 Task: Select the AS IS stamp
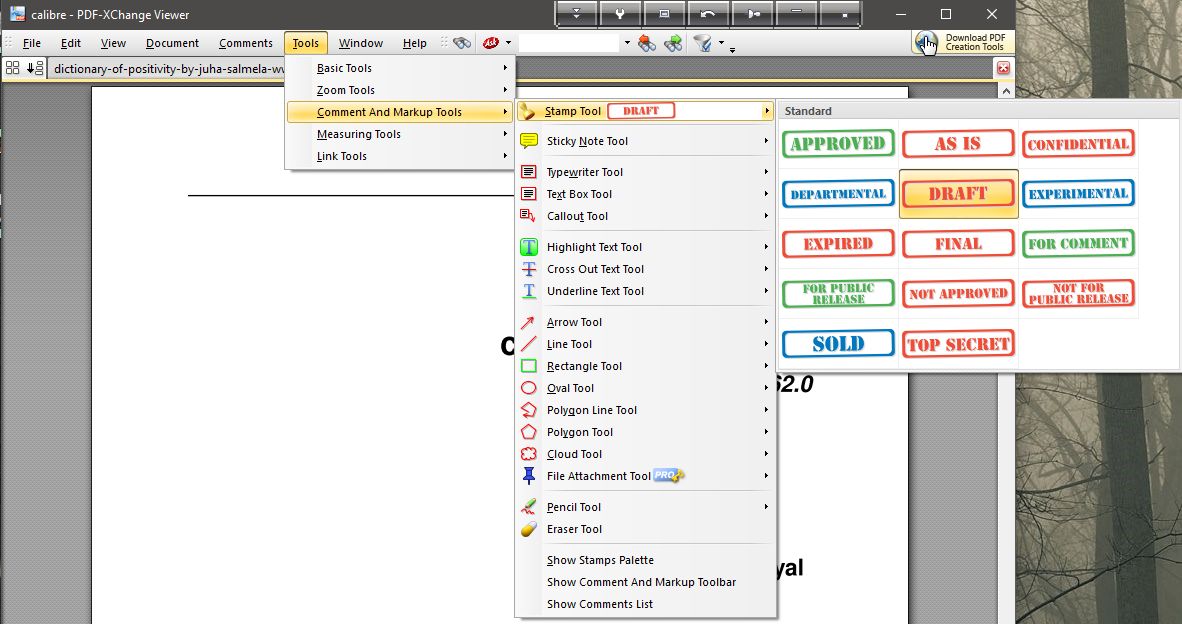pyautogui.click(x=958, y=143)
